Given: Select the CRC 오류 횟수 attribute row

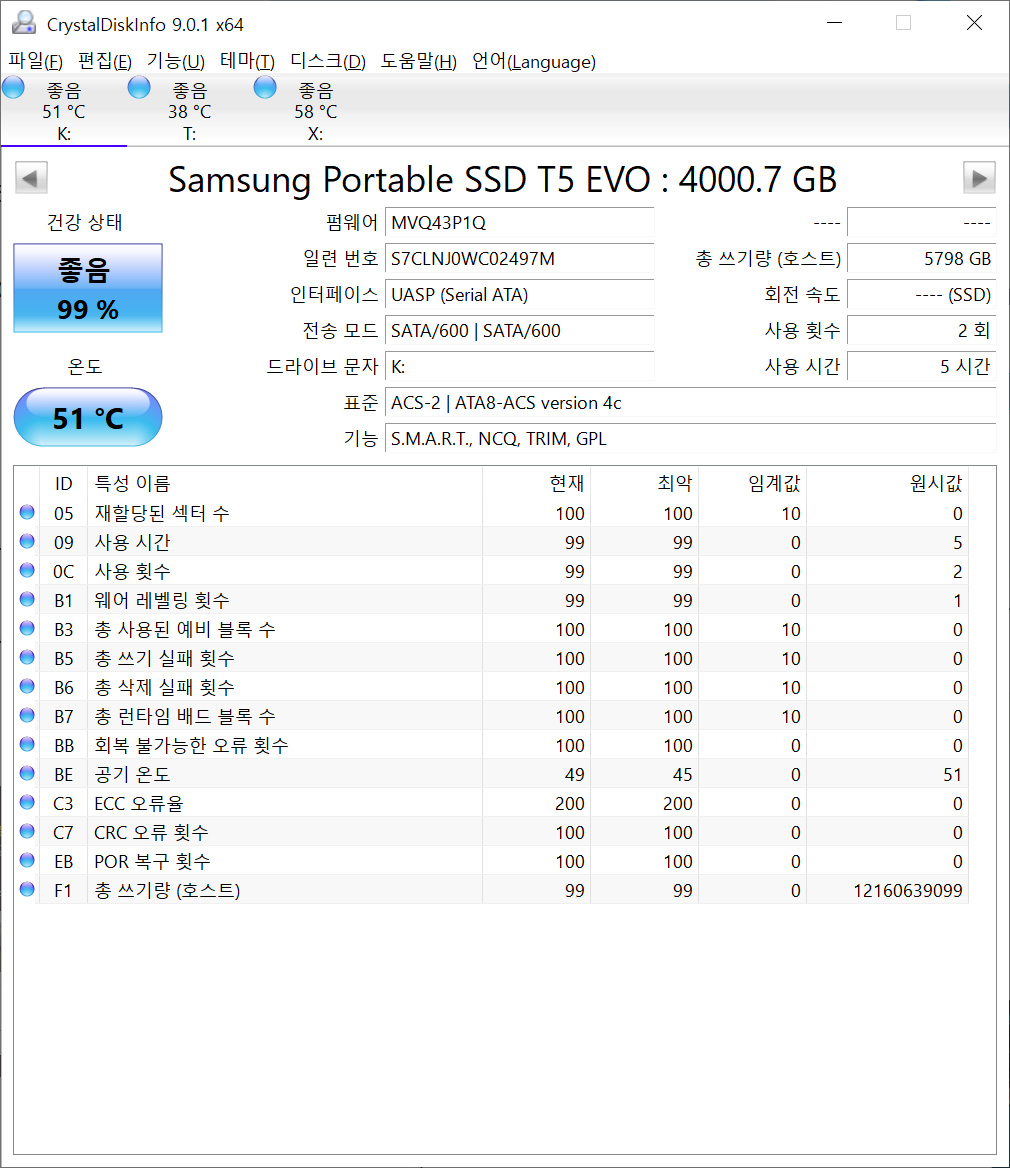Looking at the screenshot, I should pos(492,831).
